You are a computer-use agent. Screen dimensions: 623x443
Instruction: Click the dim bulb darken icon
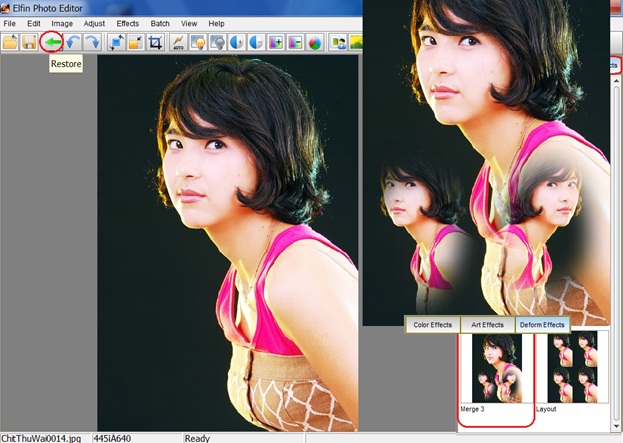point(217,42)
